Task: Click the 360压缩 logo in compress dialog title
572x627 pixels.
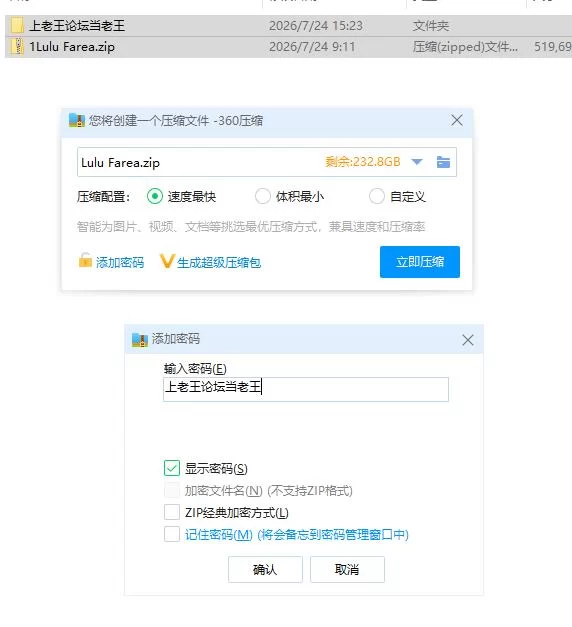Action: click(77, 120)
